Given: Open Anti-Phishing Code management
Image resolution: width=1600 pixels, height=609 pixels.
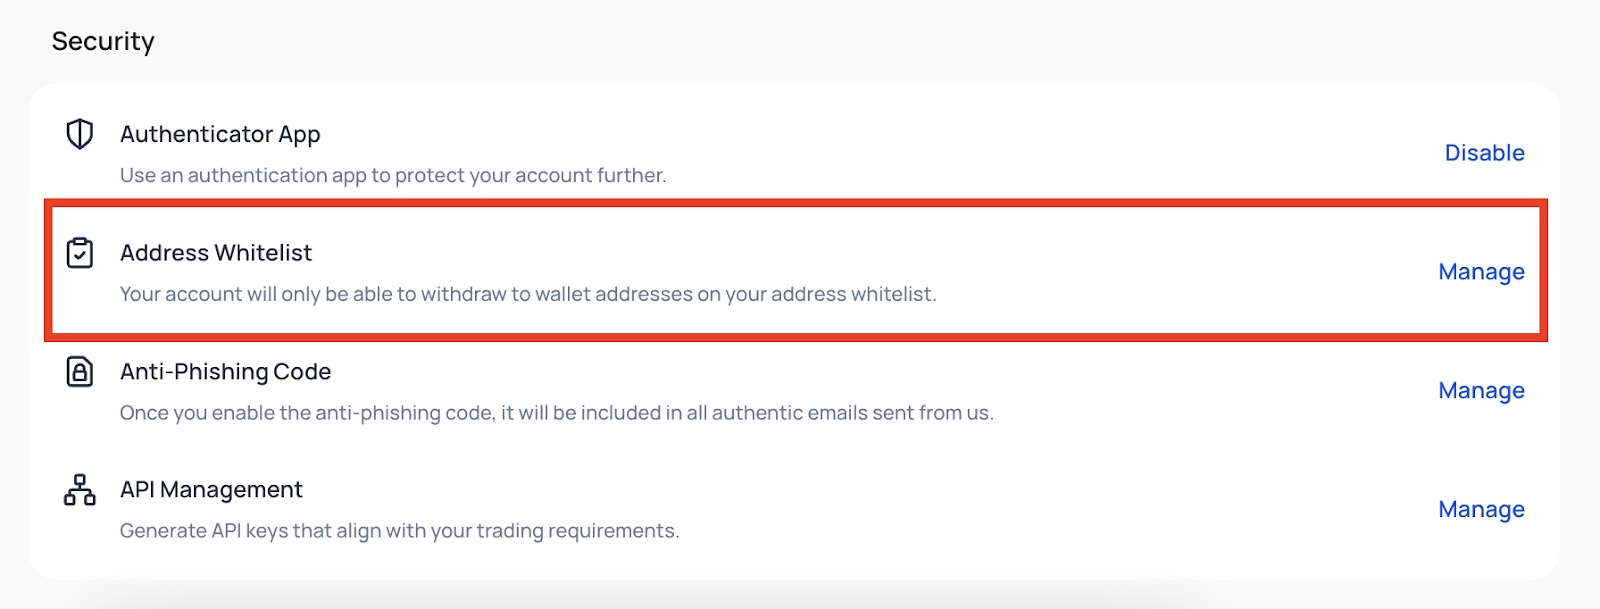Looking at the screenshot, I should click(1481, 390).
